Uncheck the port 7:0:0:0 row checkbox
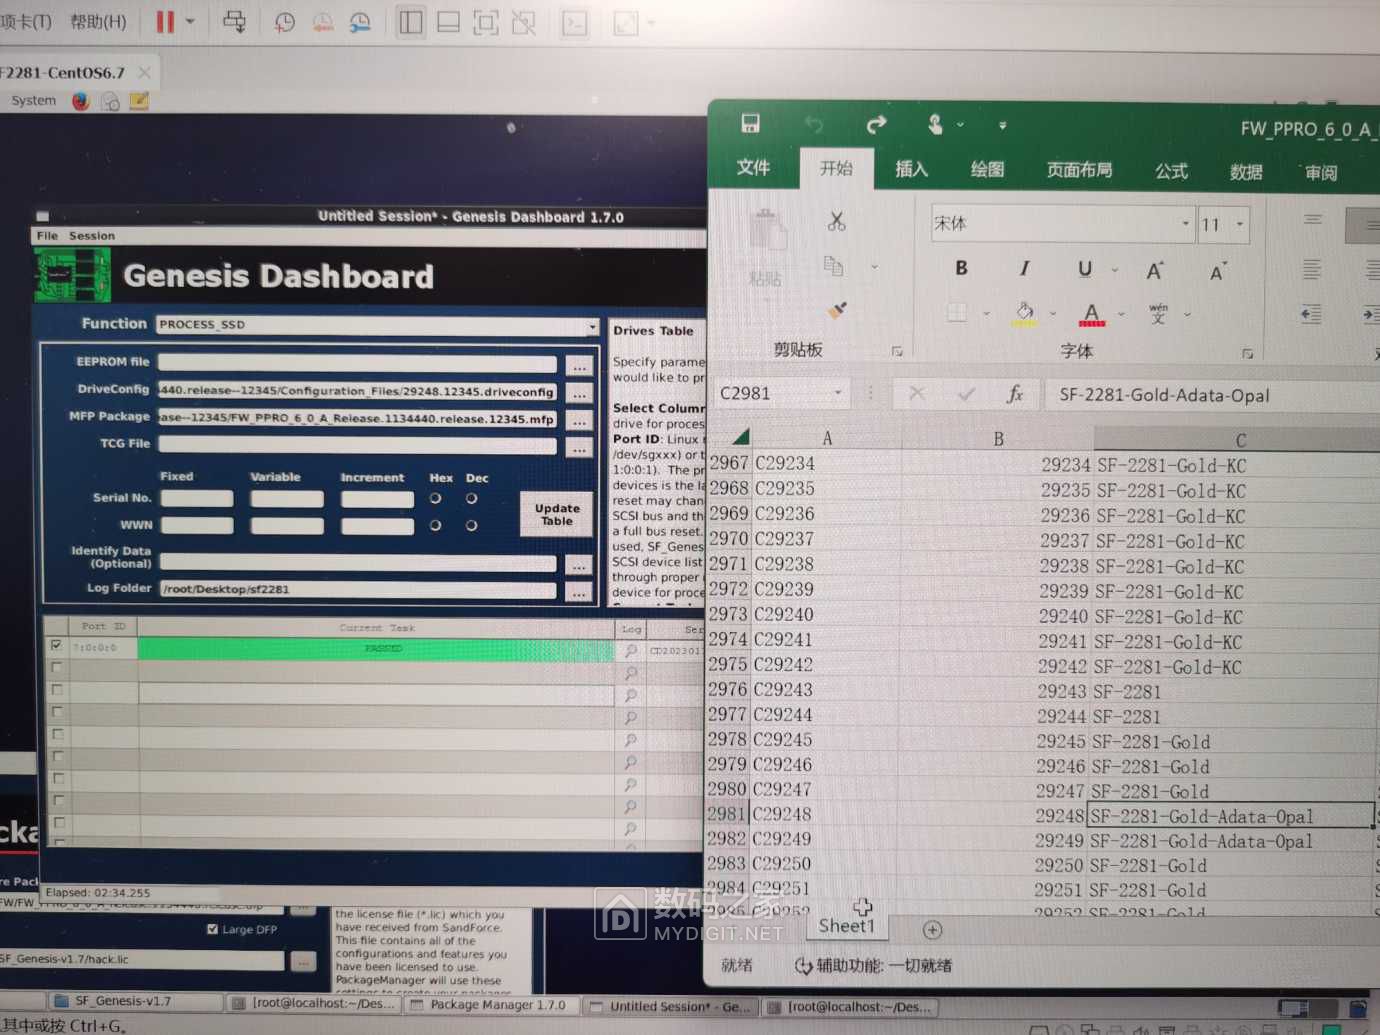Image resolution: width=1380 pixels, height=1035 pixels. pos(56,646)
